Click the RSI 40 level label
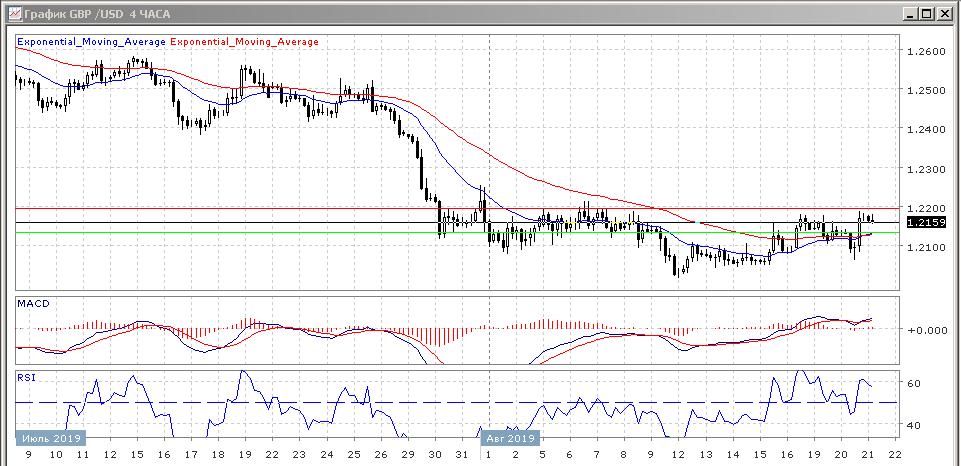The width and height of the screenshot is (961, 466). [x=913, y=426]
